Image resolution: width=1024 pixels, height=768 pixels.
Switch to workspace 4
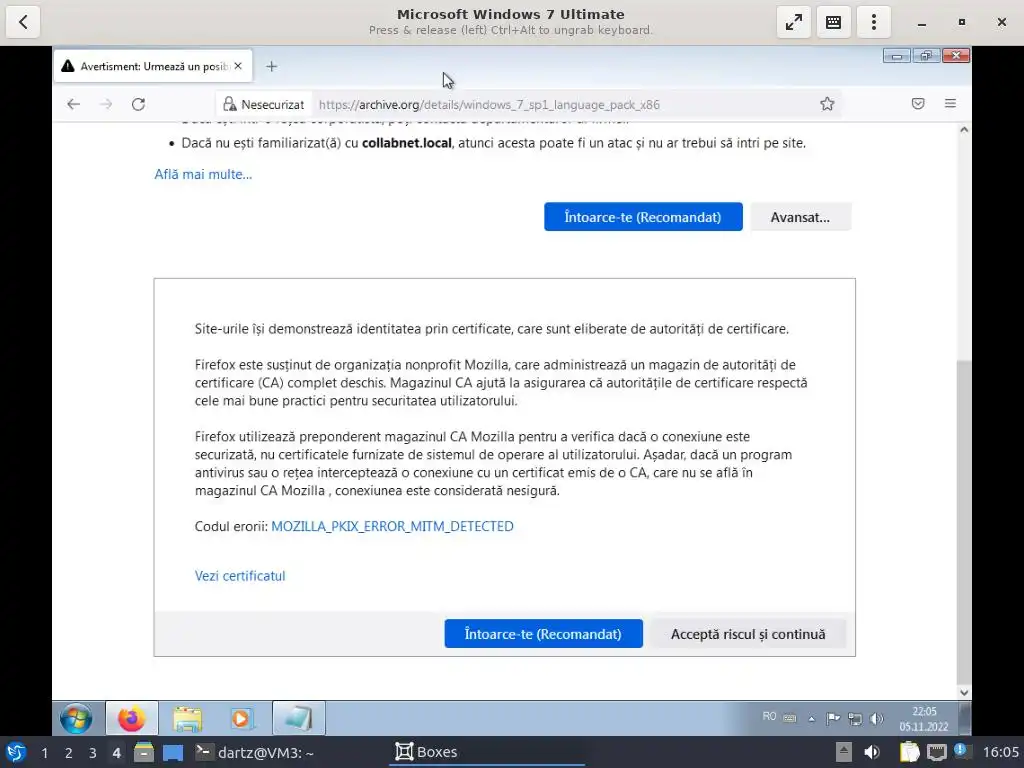click(x=116, y=753)
